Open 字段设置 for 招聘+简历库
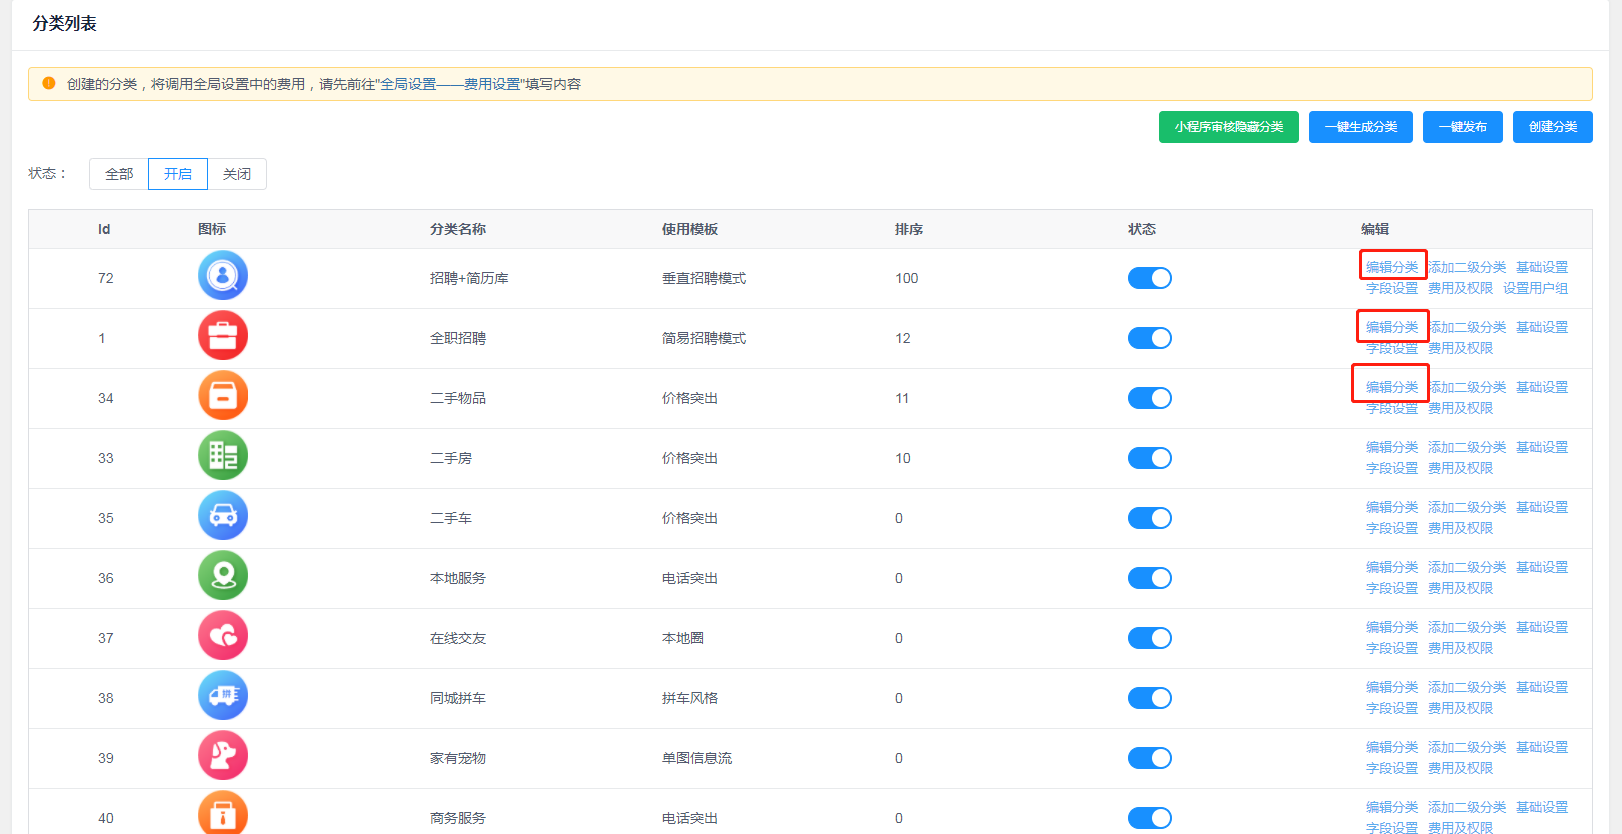Viewport: 1622px width, 834px height. [x=1392, y=288]
